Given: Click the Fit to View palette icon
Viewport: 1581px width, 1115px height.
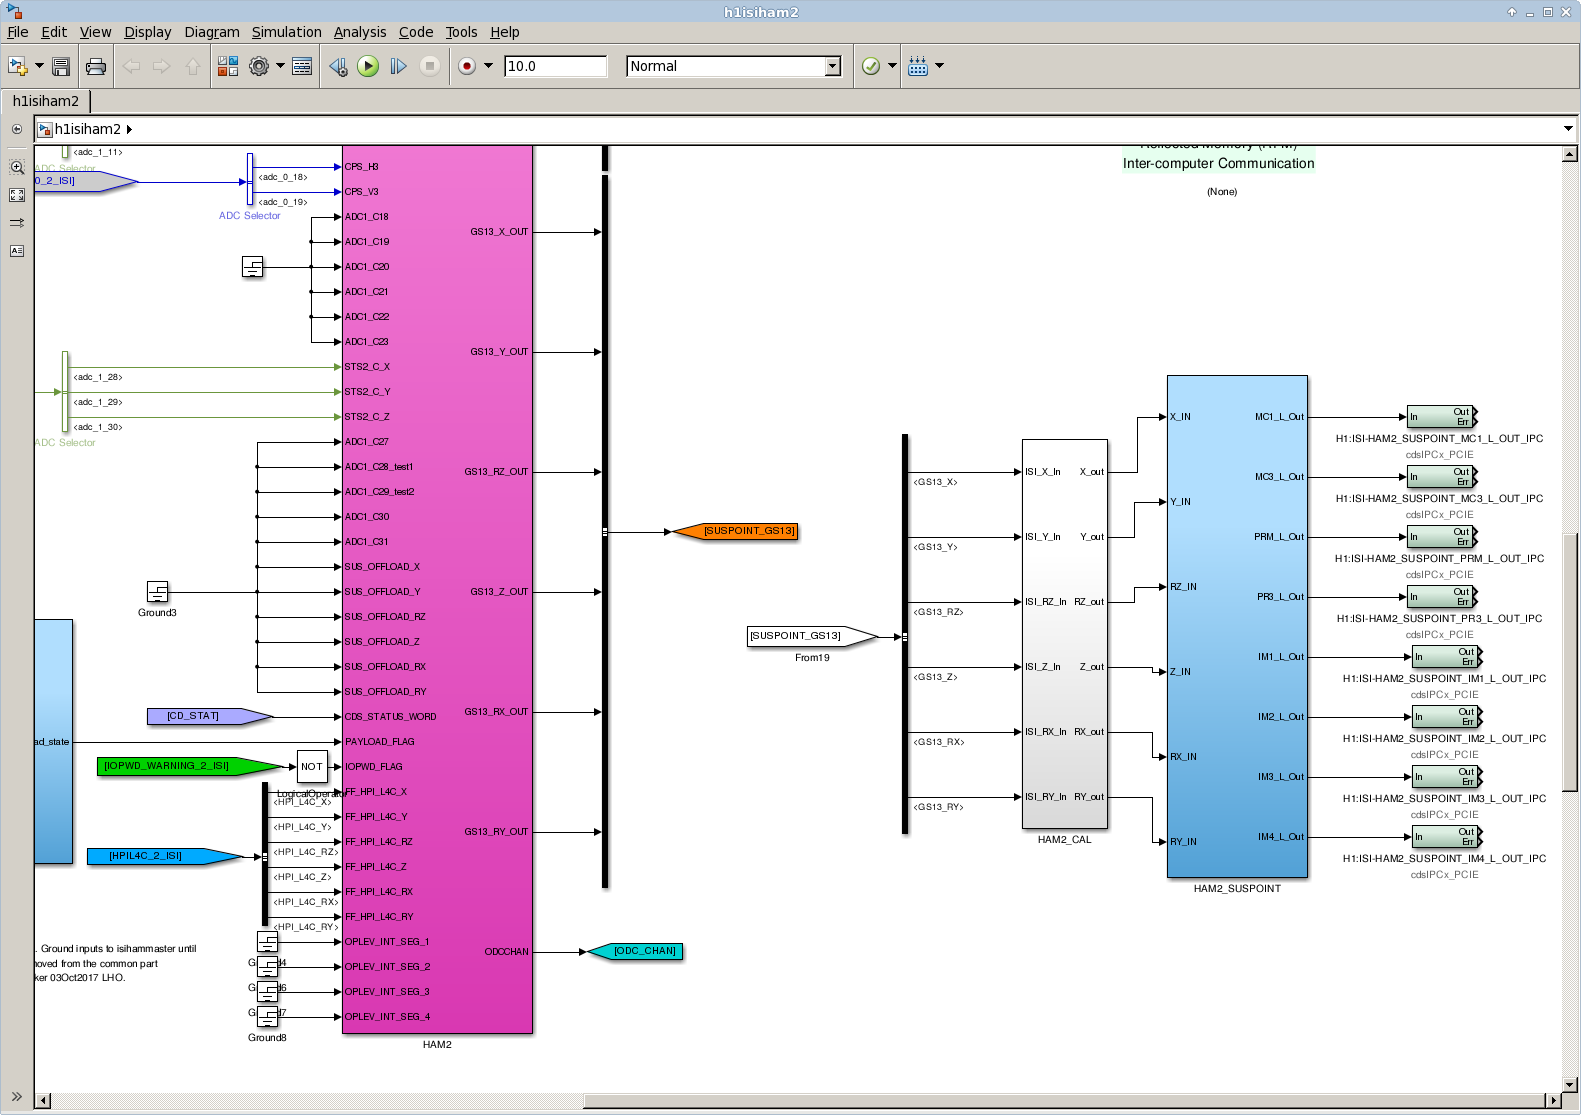Looking at the screenshot, I should [x=17, y=195].
